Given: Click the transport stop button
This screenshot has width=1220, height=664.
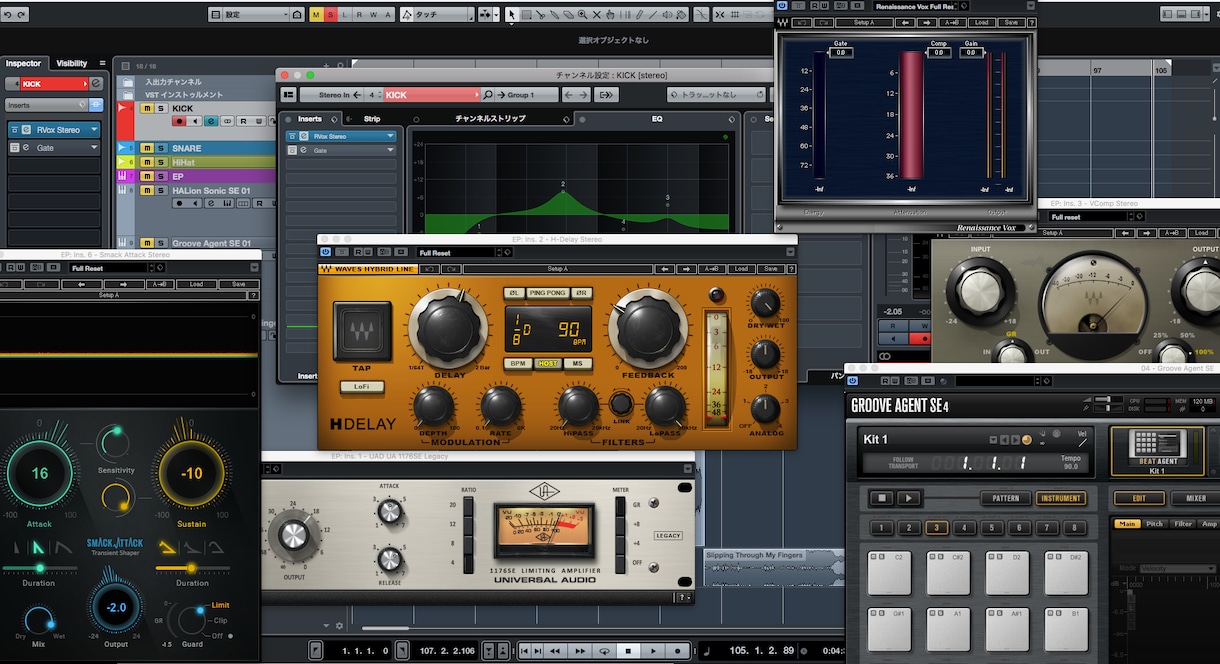Looking at the screenshot, I should click(x=628, y=651).
